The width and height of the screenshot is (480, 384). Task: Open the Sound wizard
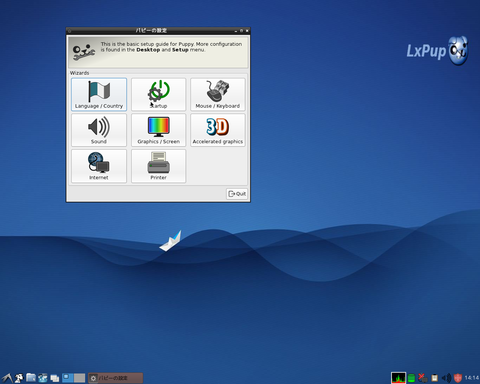(99, 130)
